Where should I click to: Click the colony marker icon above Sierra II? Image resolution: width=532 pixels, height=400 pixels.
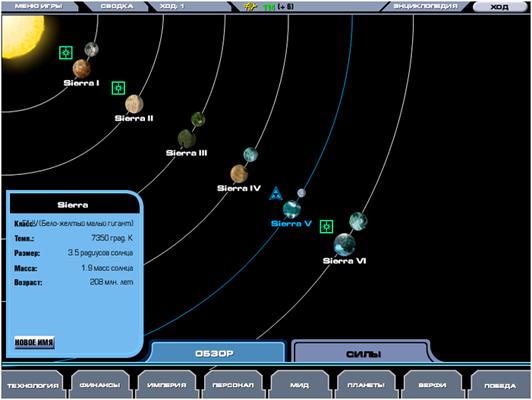pyautogui.click(x=118, y=88)
